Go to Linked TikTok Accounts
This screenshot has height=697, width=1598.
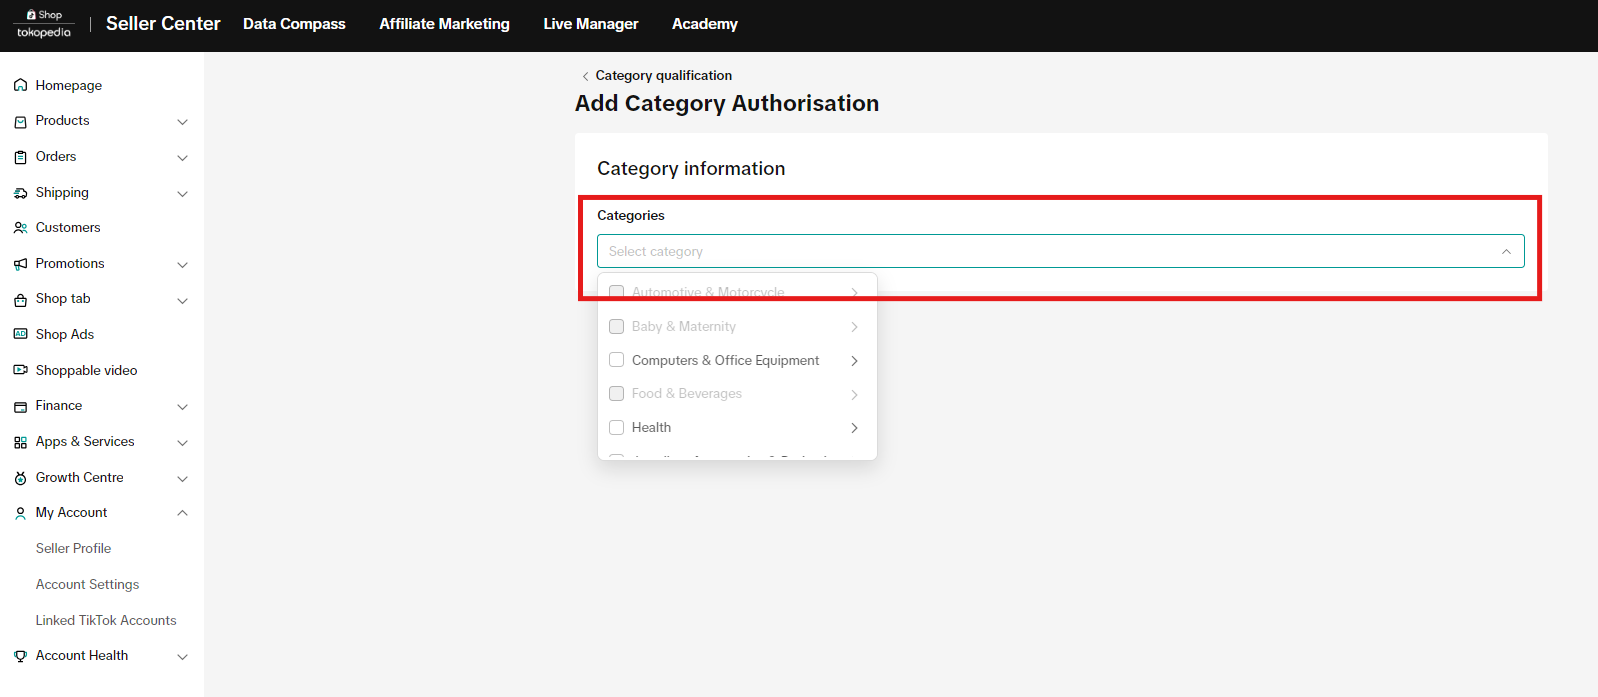click(106, 620)
